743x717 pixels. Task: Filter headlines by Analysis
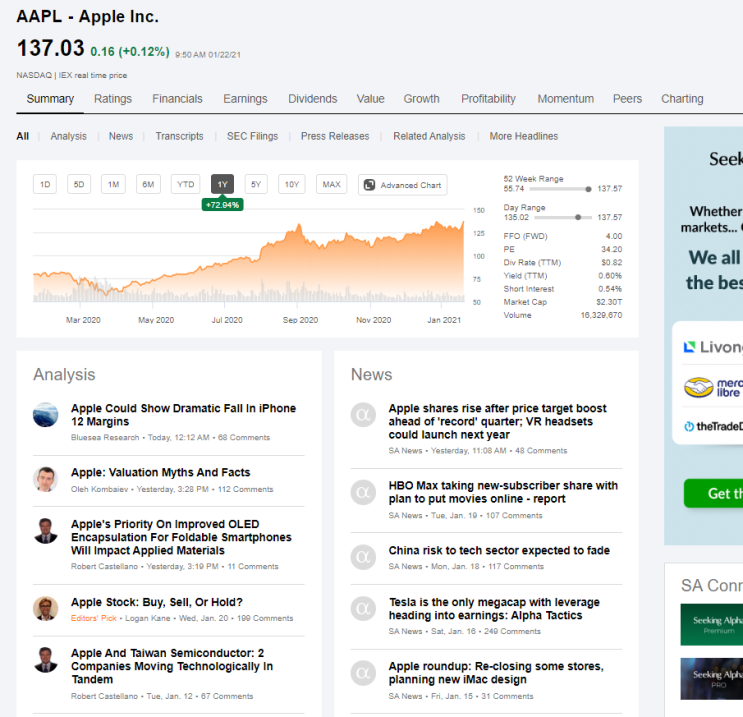coord(69,136)
